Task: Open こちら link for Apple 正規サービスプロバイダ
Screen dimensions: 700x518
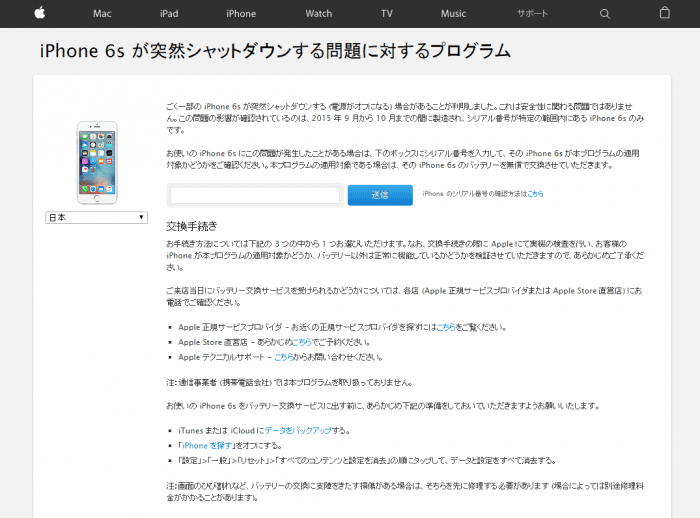Action: click(446, 327)
